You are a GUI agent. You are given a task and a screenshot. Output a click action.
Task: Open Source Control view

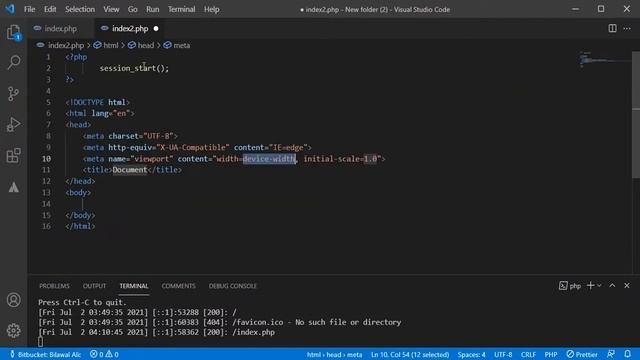click(13, 93)
